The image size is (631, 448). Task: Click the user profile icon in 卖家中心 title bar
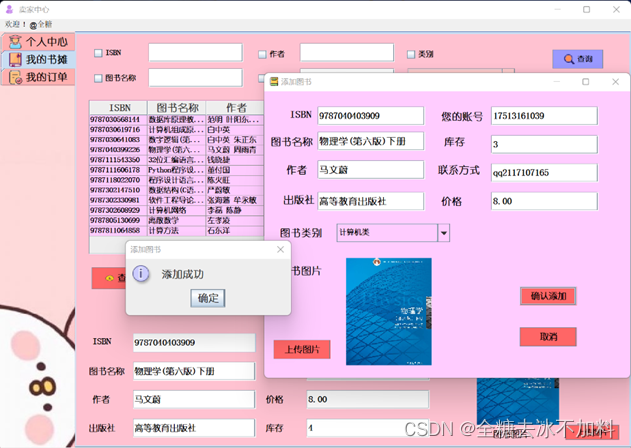point(9,9)
